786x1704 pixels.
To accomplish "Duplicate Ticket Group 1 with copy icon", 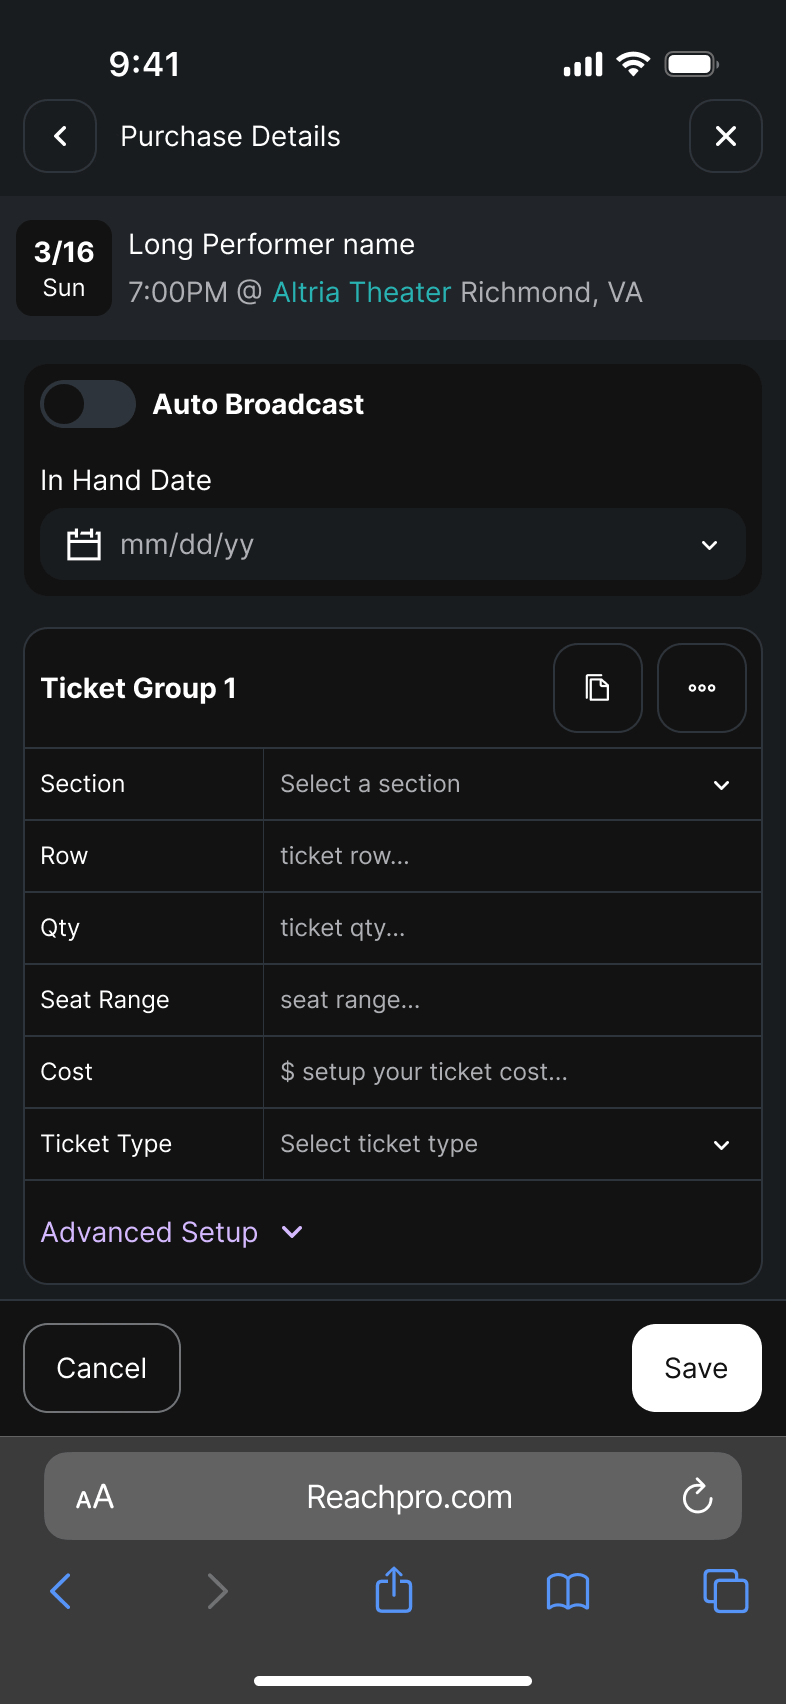I will [598, 688].
